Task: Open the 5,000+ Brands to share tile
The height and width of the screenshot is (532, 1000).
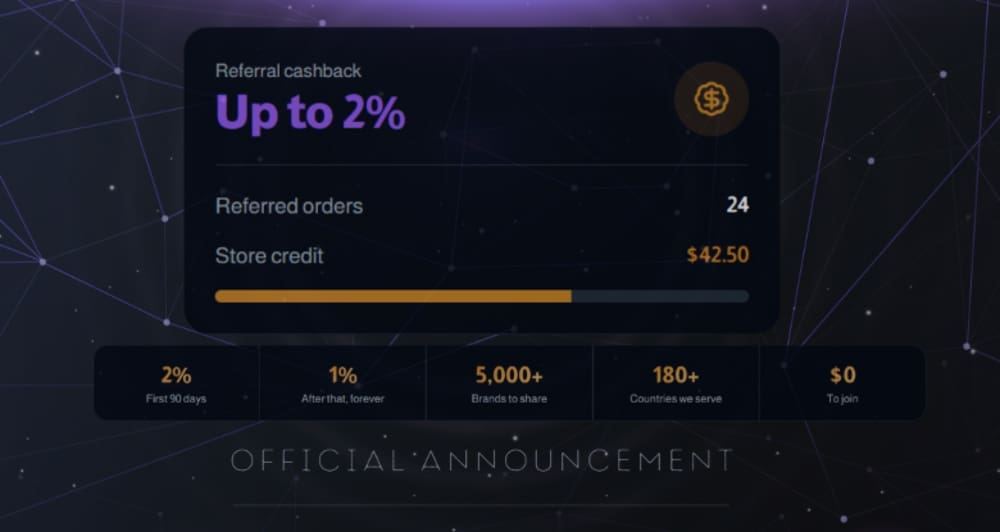Action: click(x=510, y=383)
